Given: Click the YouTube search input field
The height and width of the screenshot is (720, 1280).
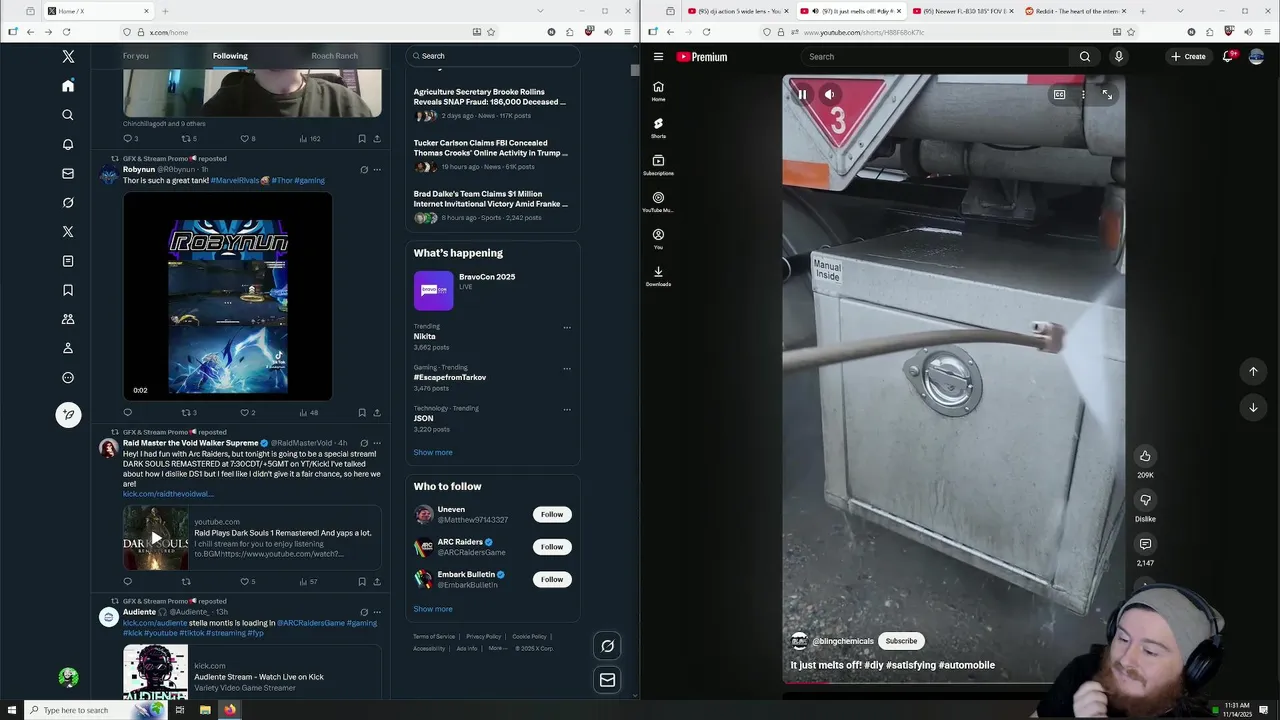Looking at the screenshot, I should point(935,57).
